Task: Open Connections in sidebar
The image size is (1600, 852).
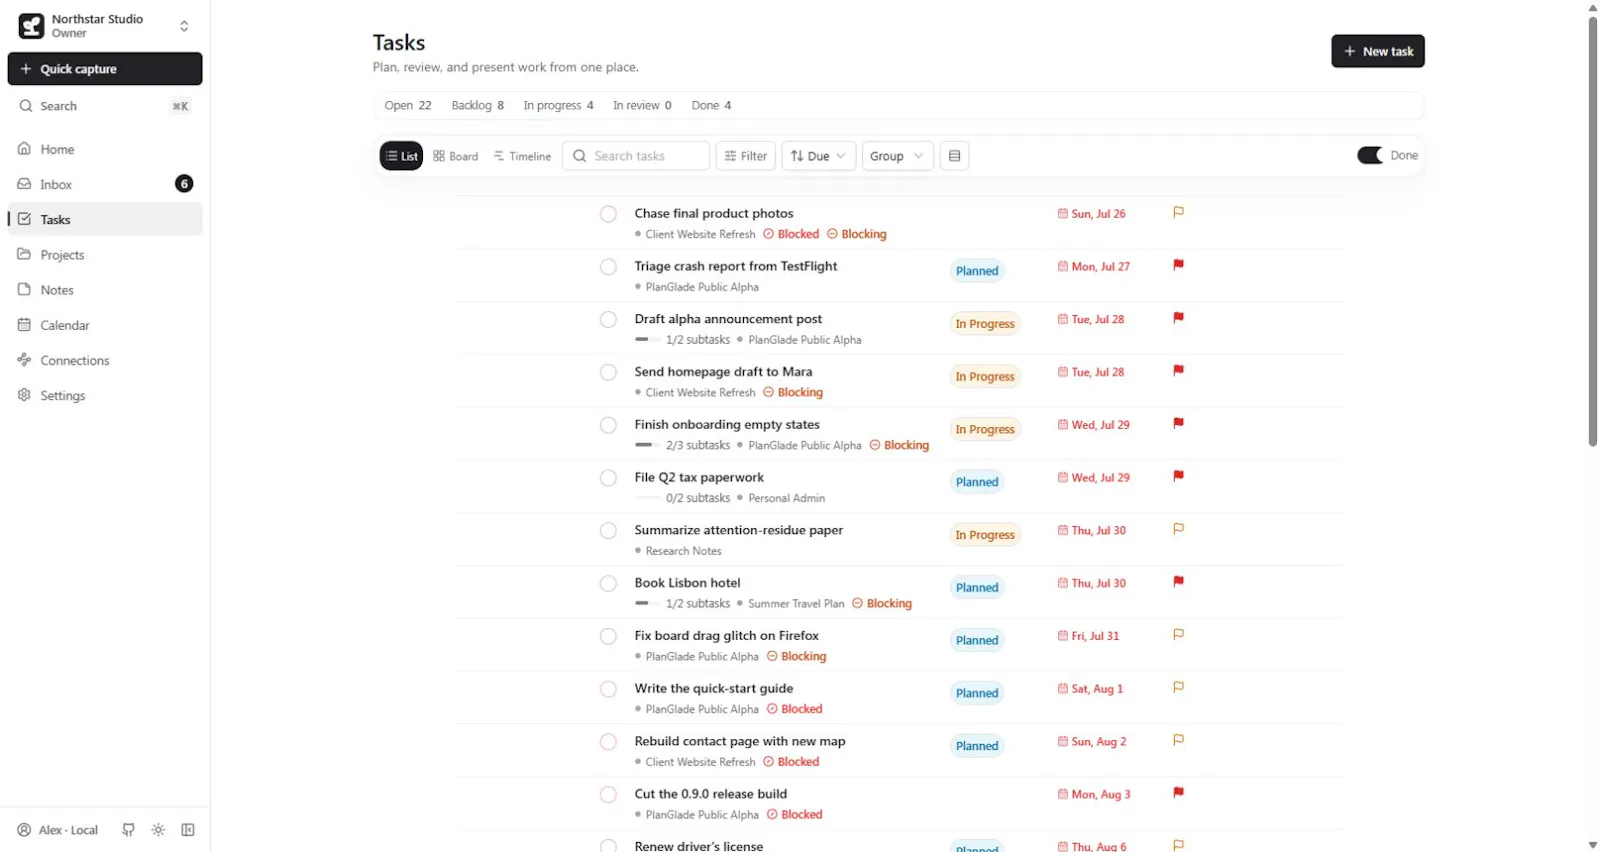Action: click(105, 360)
